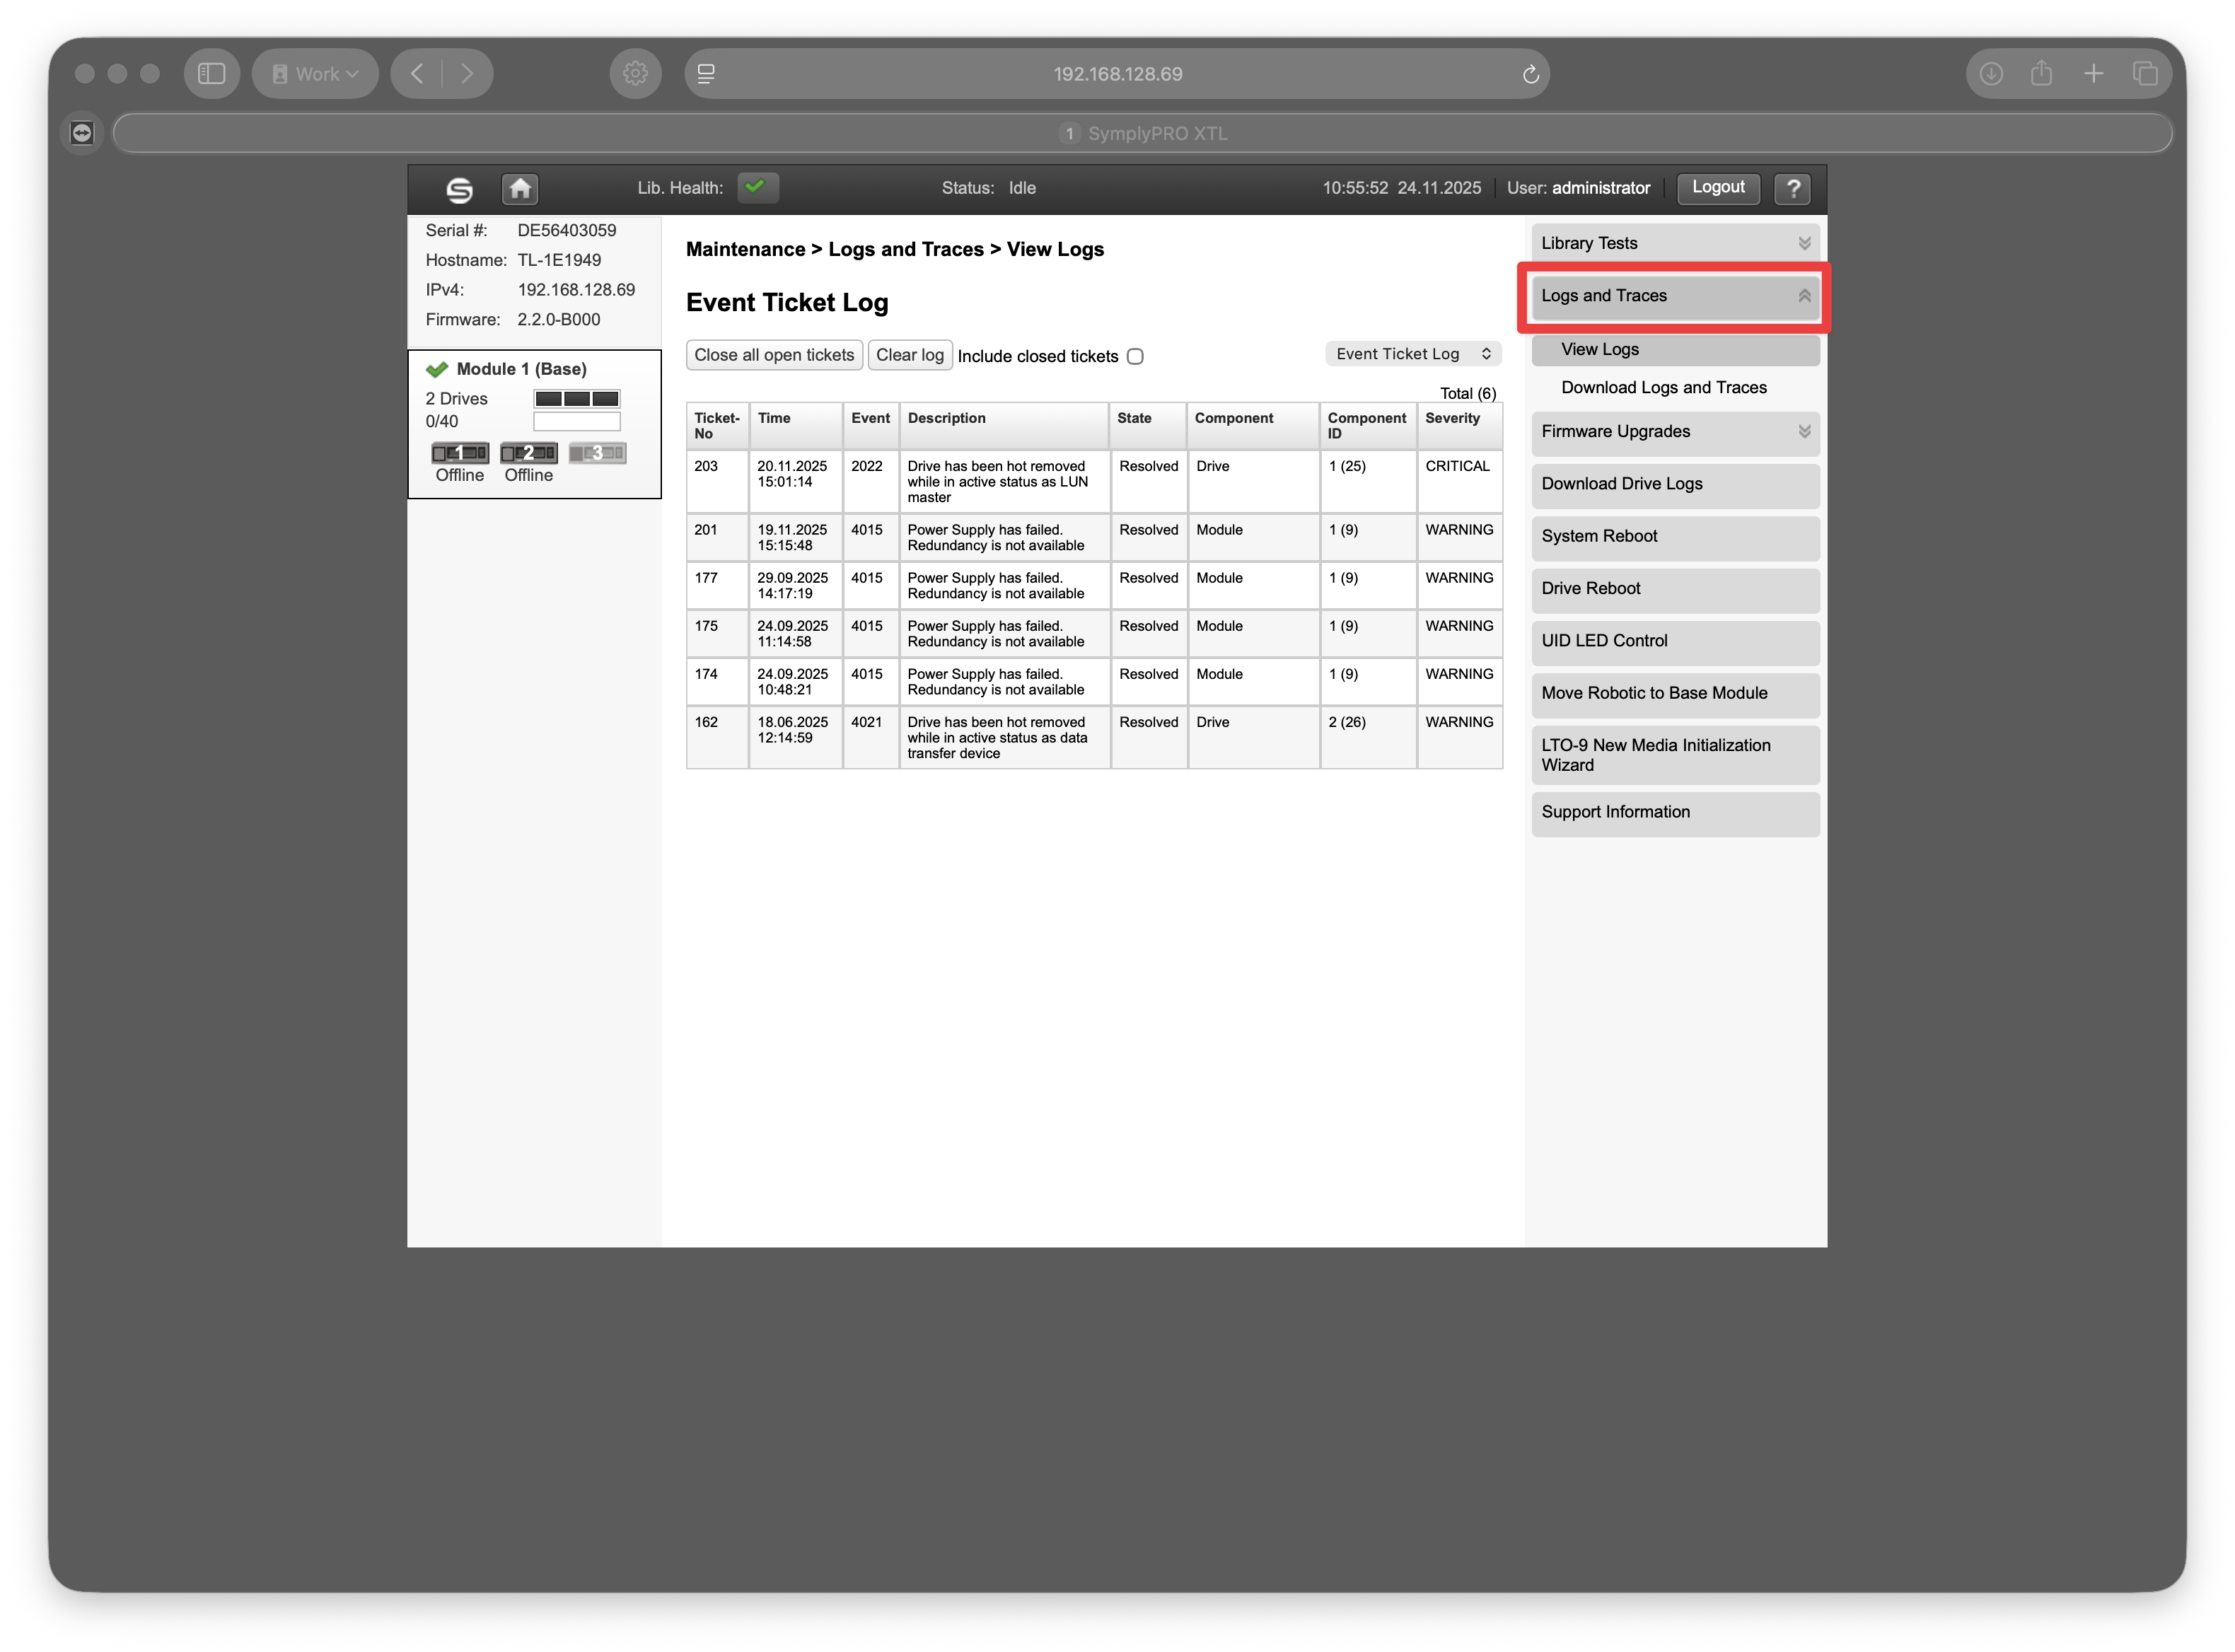Select the greyed drive 3 icon
Screen dimensions: 2235x1652
(x=597, y=453)
